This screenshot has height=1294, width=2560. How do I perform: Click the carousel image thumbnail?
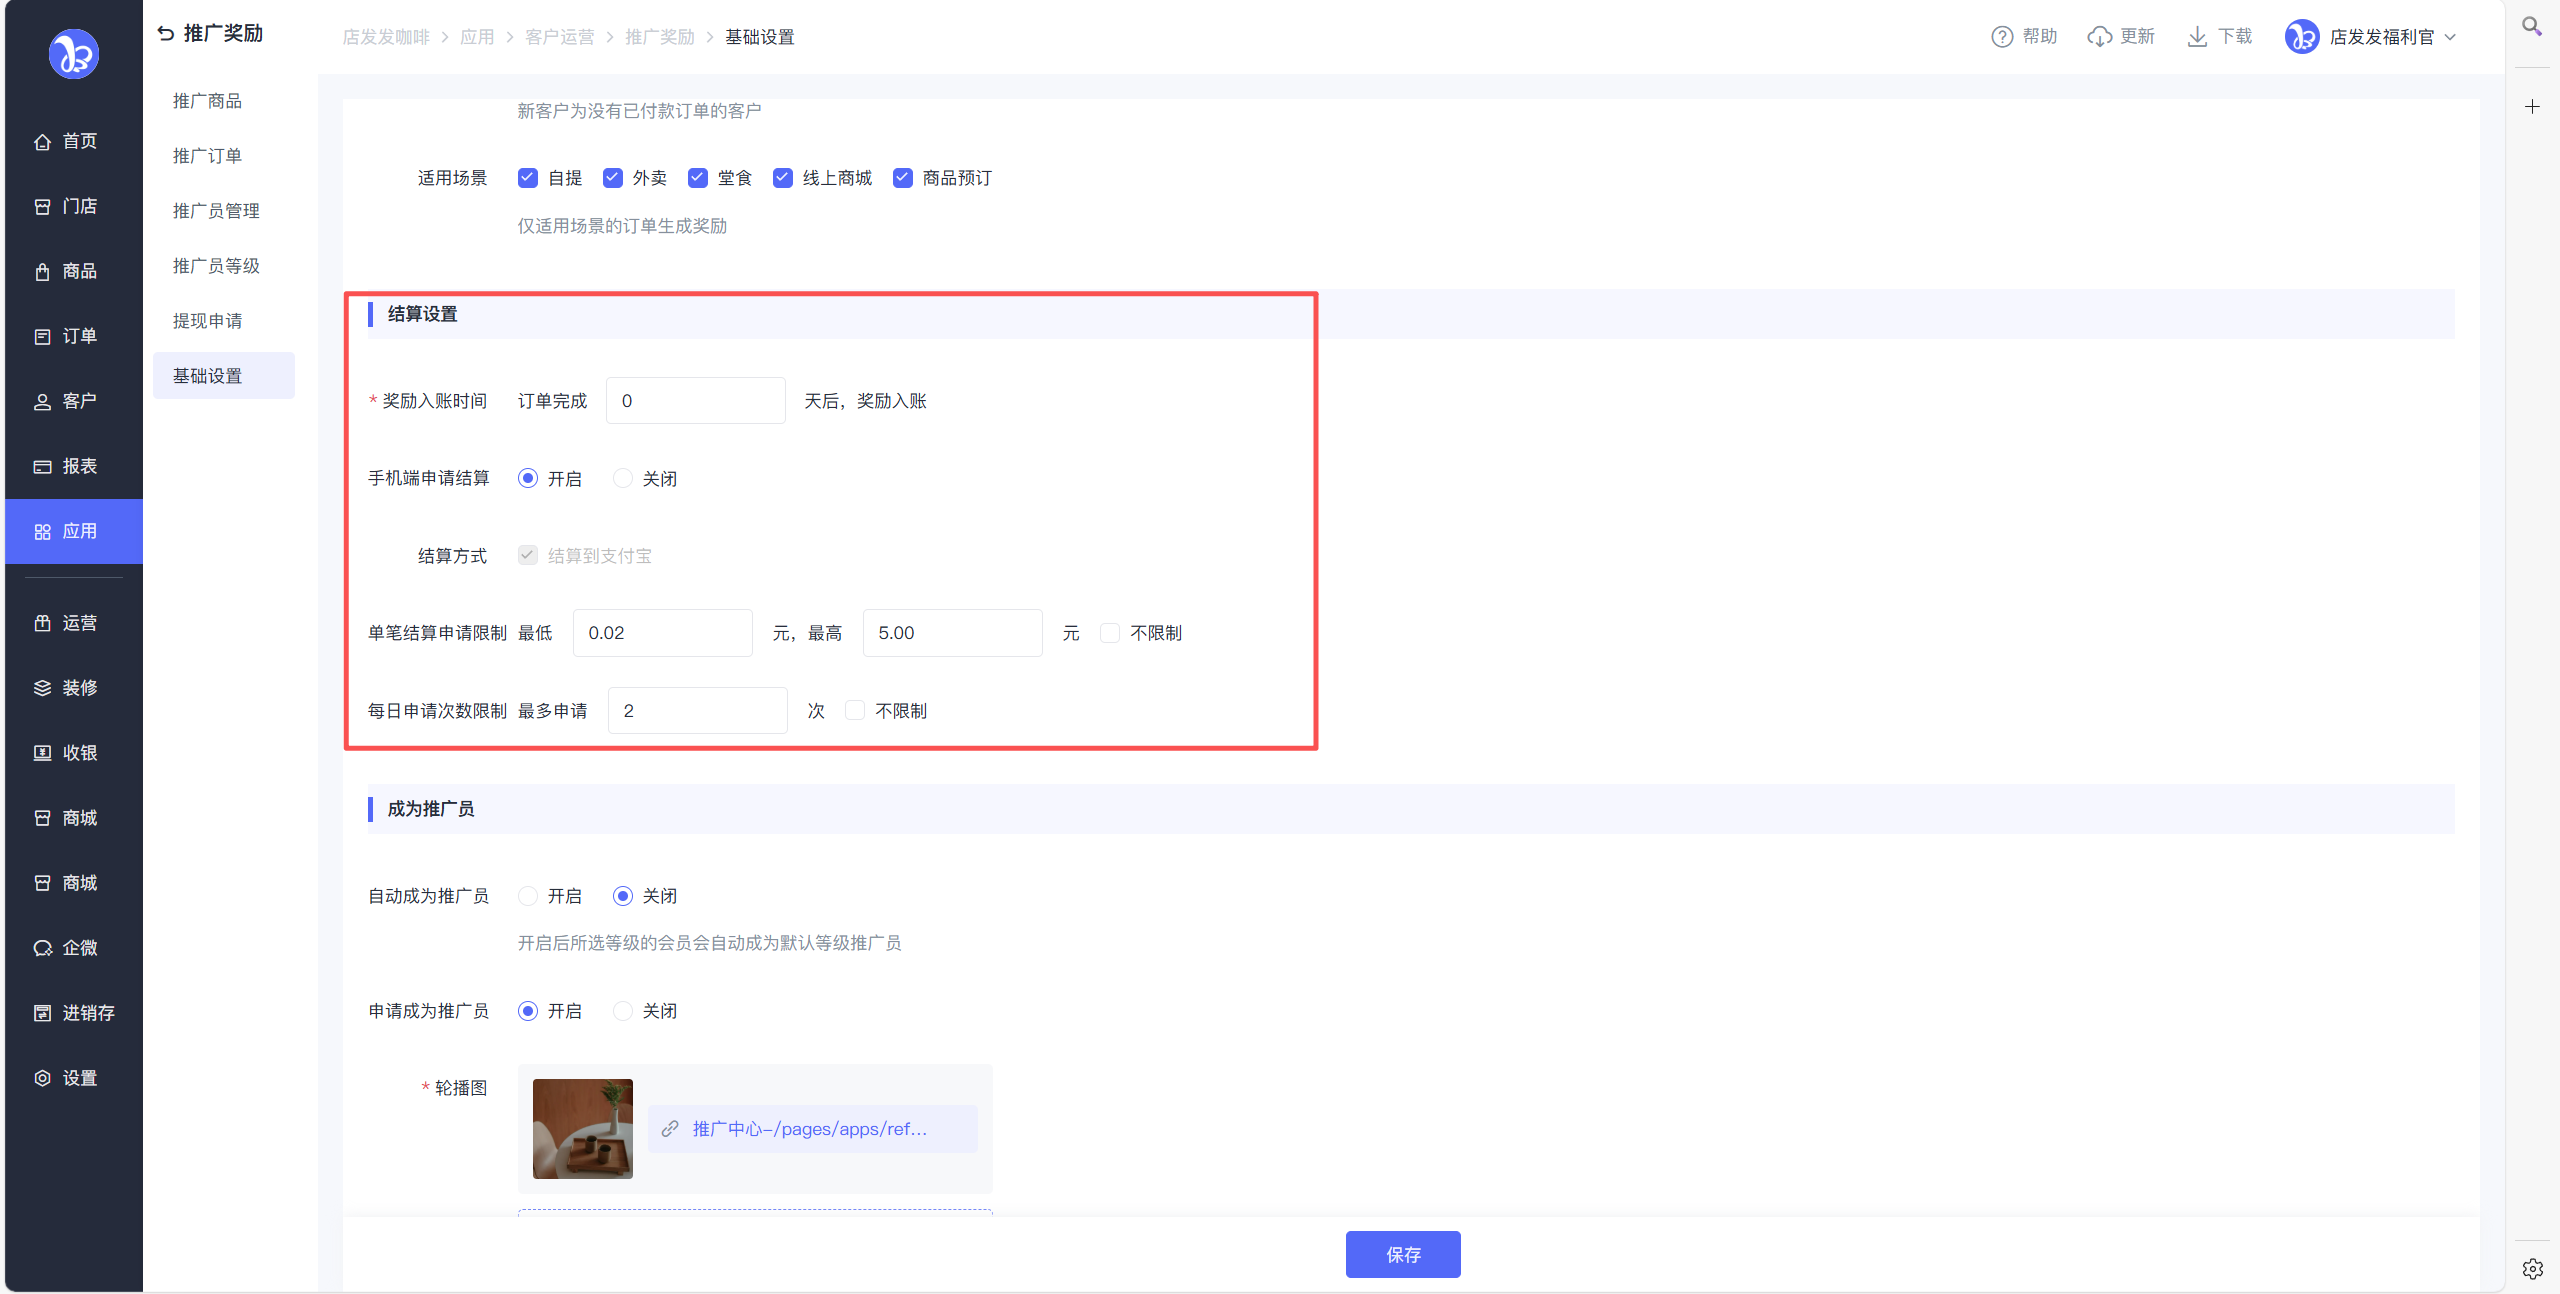582,1129
